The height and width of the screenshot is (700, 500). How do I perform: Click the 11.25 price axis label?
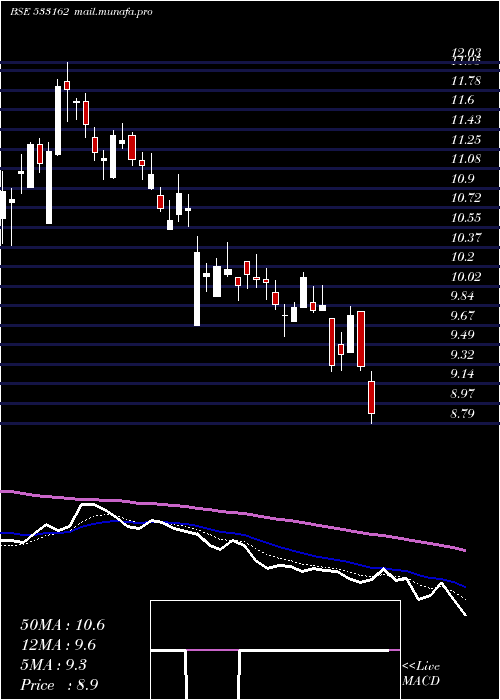pyautogui.click(x=466, y=140)
